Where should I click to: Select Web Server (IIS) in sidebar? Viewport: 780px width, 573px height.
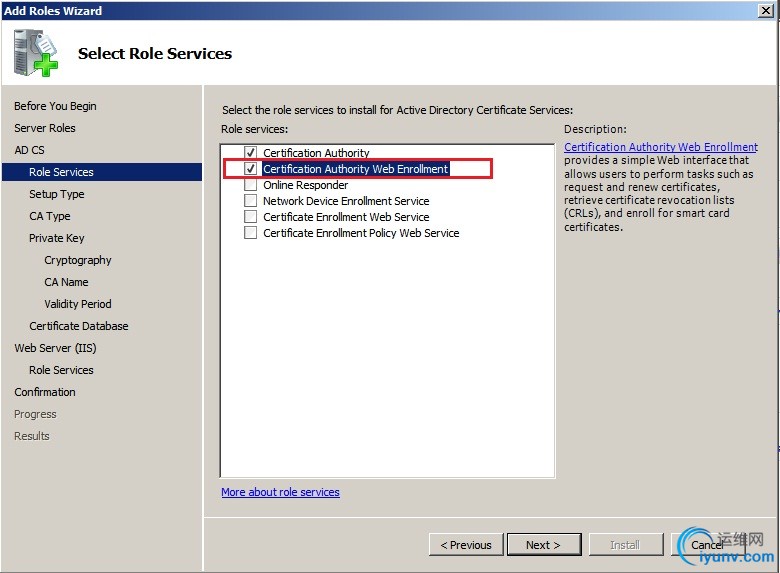click(x=55, y=348)
